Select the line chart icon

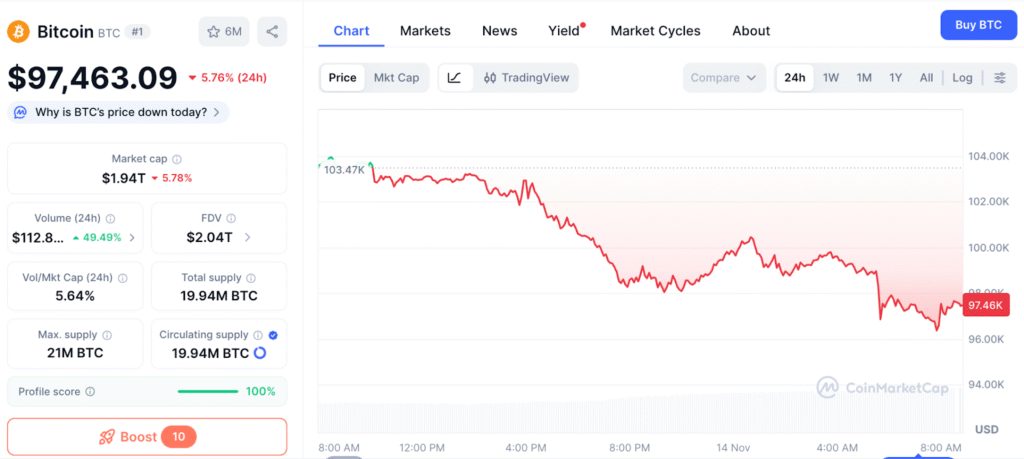pos(454,78)
